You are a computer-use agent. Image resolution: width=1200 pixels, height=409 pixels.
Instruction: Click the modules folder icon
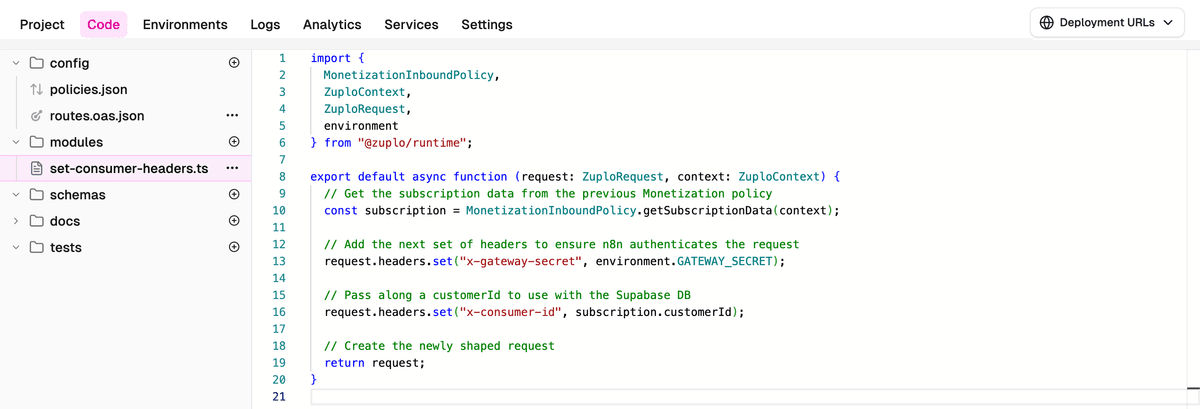(x=36, y=142)
